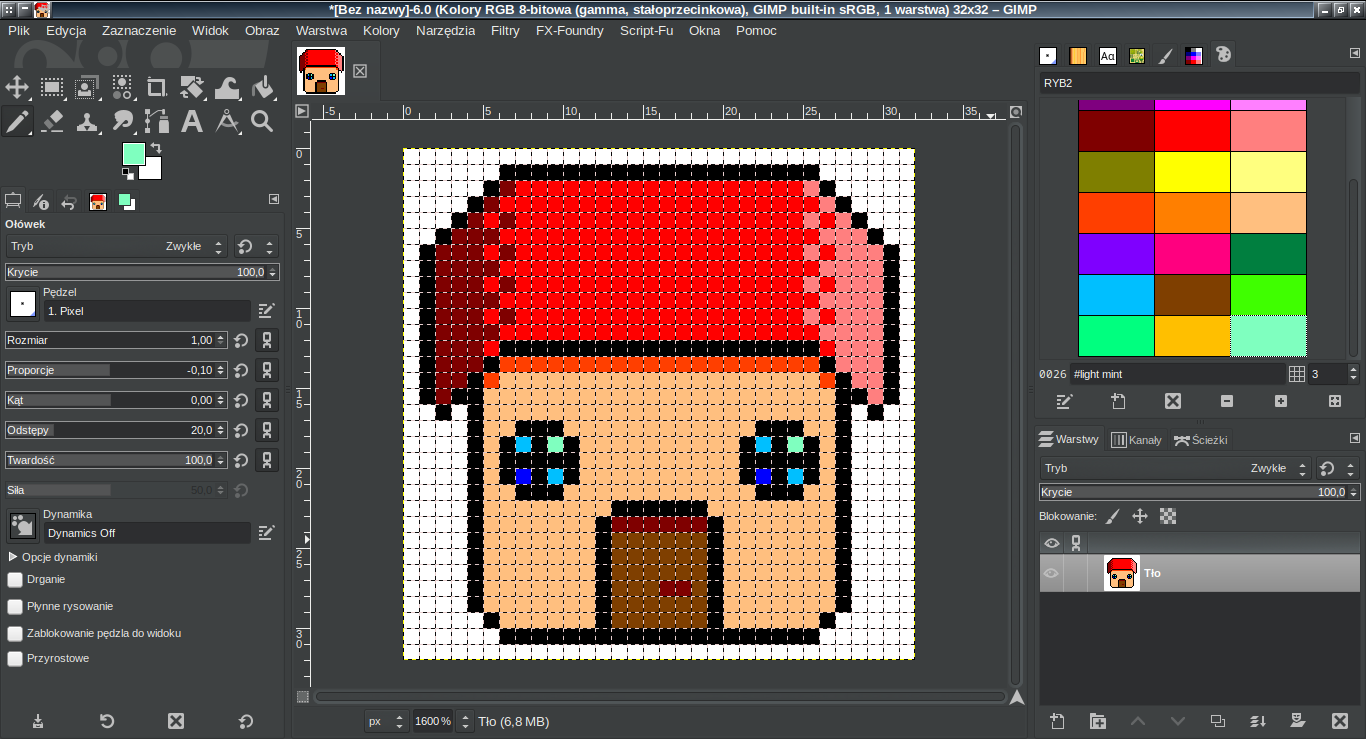The height and width of the screenshot is (739, 1366).
Task: Duplicate the layer Tło
Action: 1218,721
